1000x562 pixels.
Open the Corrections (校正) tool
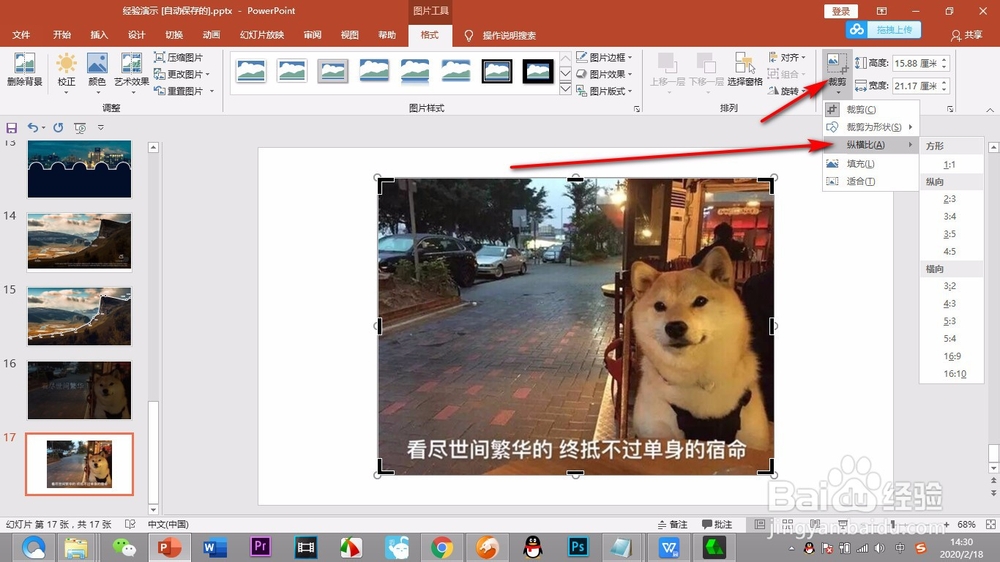point(66,71)
